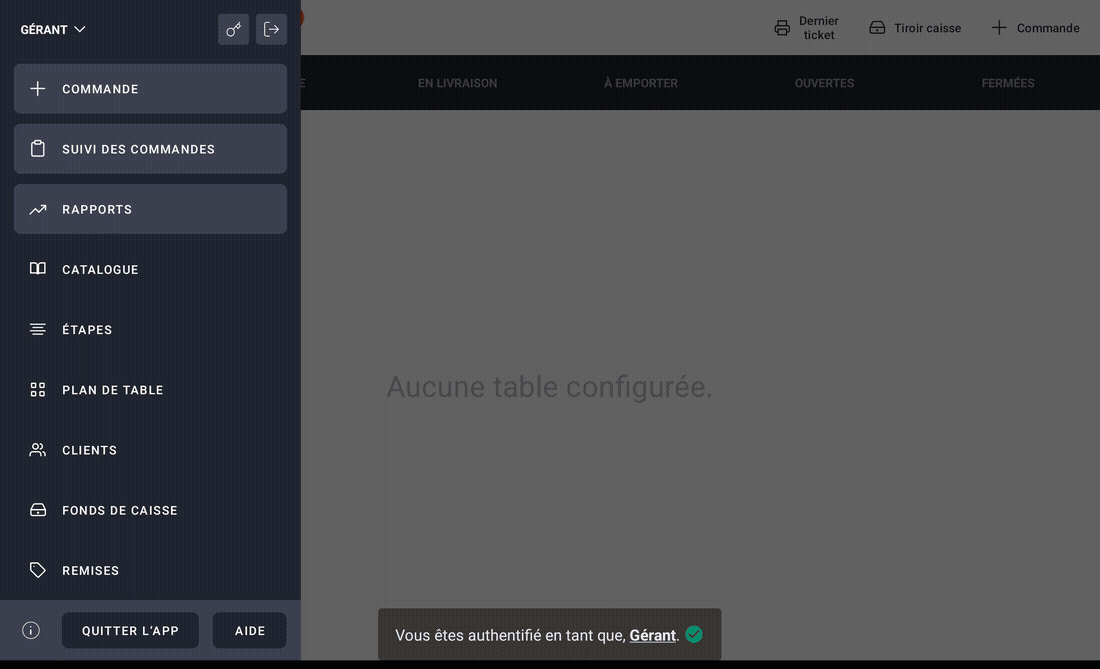Screen dimensions: 1100x669
Task: Click the Aide button
Action: (x=250, y=630)
